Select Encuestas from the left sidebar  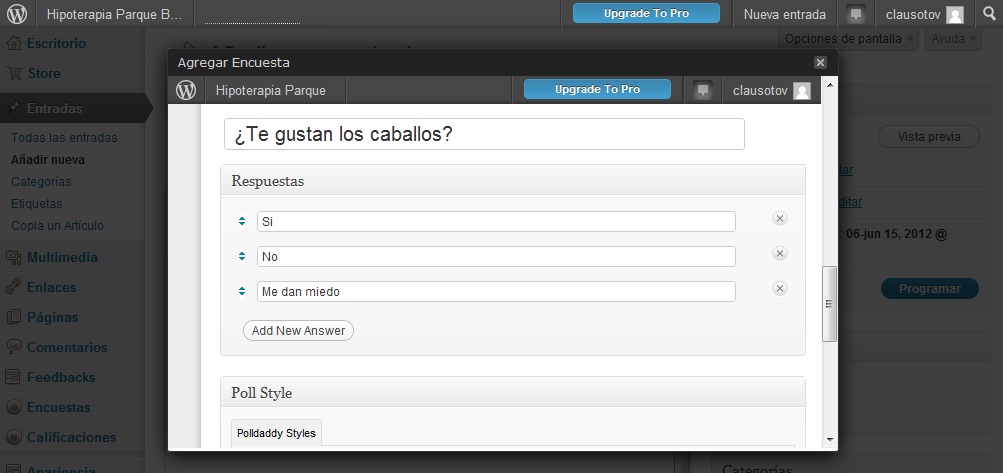coord(58,407)
